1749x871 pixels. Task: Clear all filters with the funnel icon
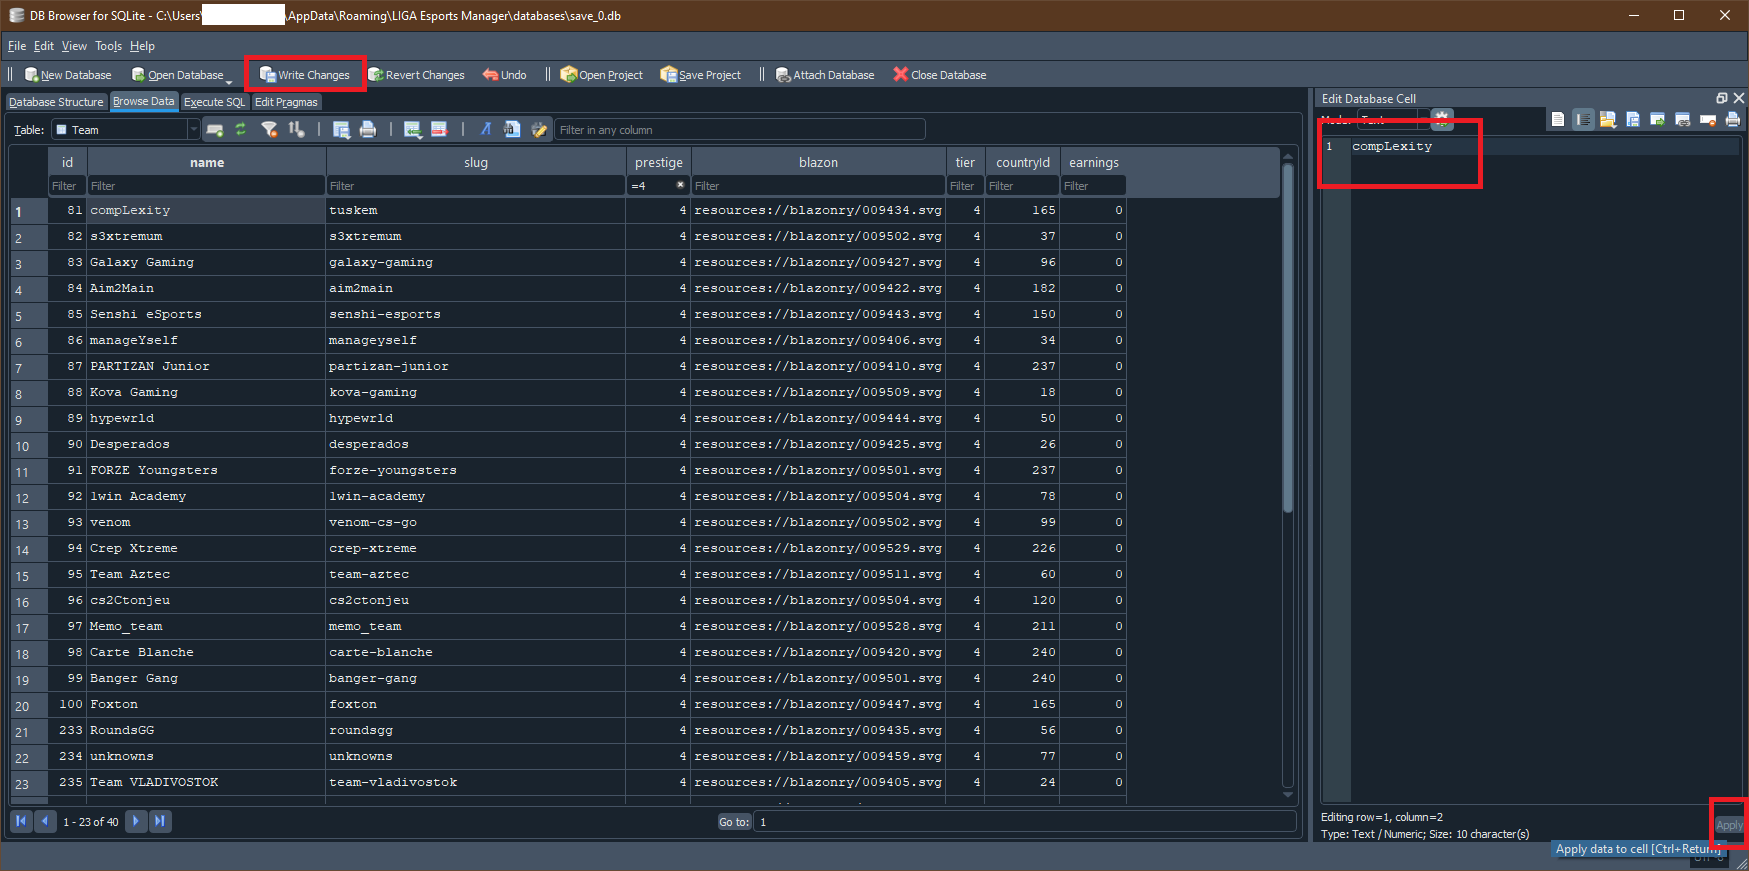pos(269,130)
